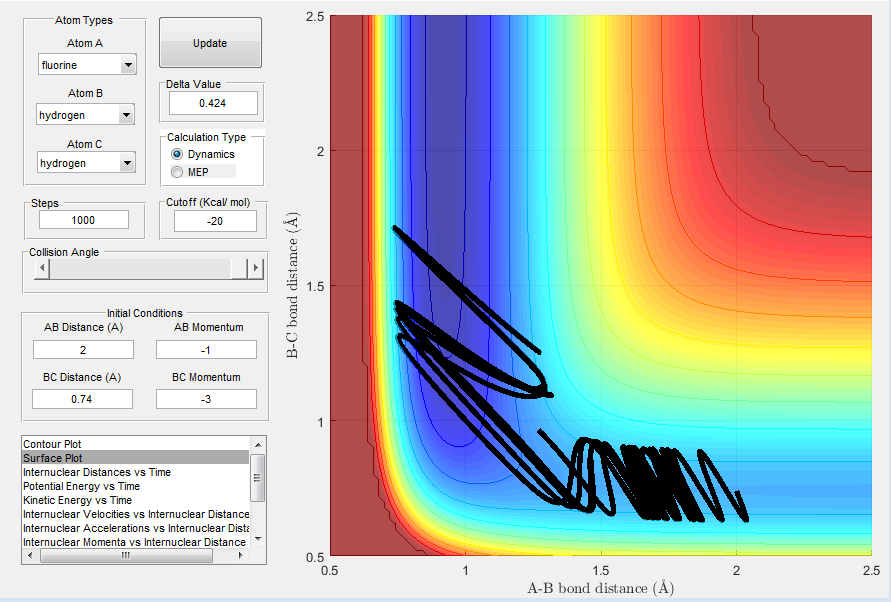Click the Steps input field
This screenshot has height=602, width=891.
pyautogui.click(x=84, y=220)
